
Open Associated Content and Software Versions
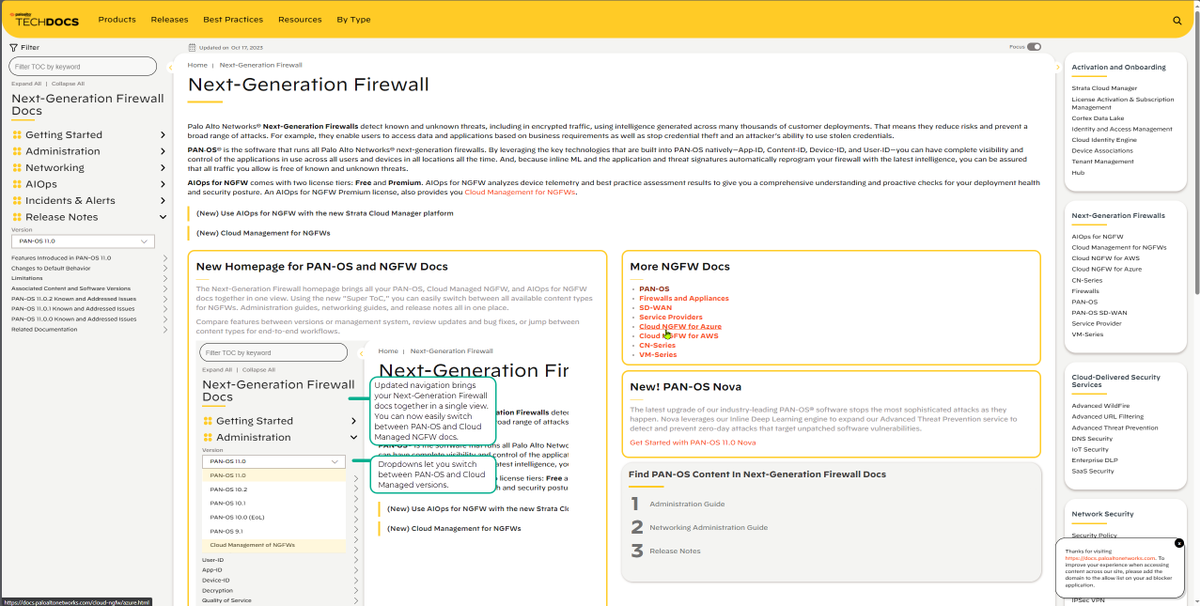point(71,288)
